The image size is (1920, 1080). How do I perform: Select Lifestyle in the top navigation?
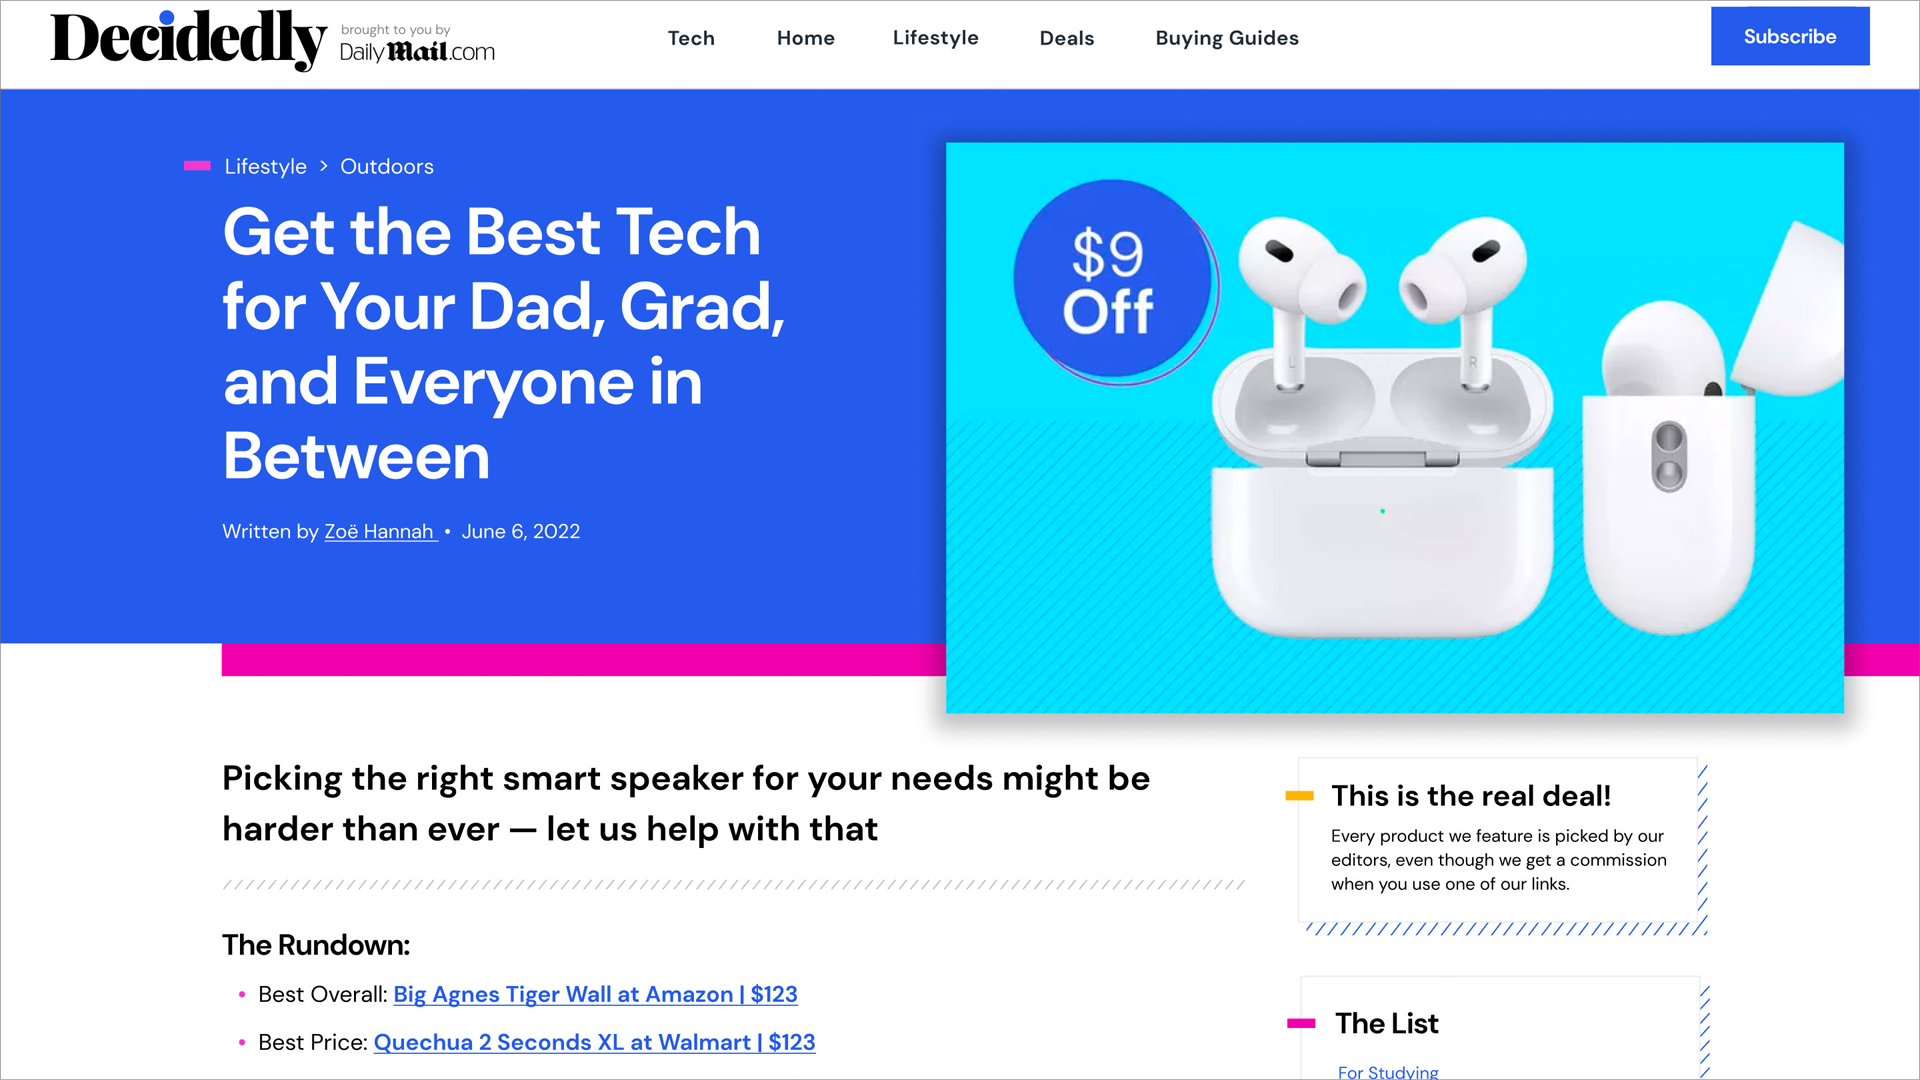coord(936,38)
